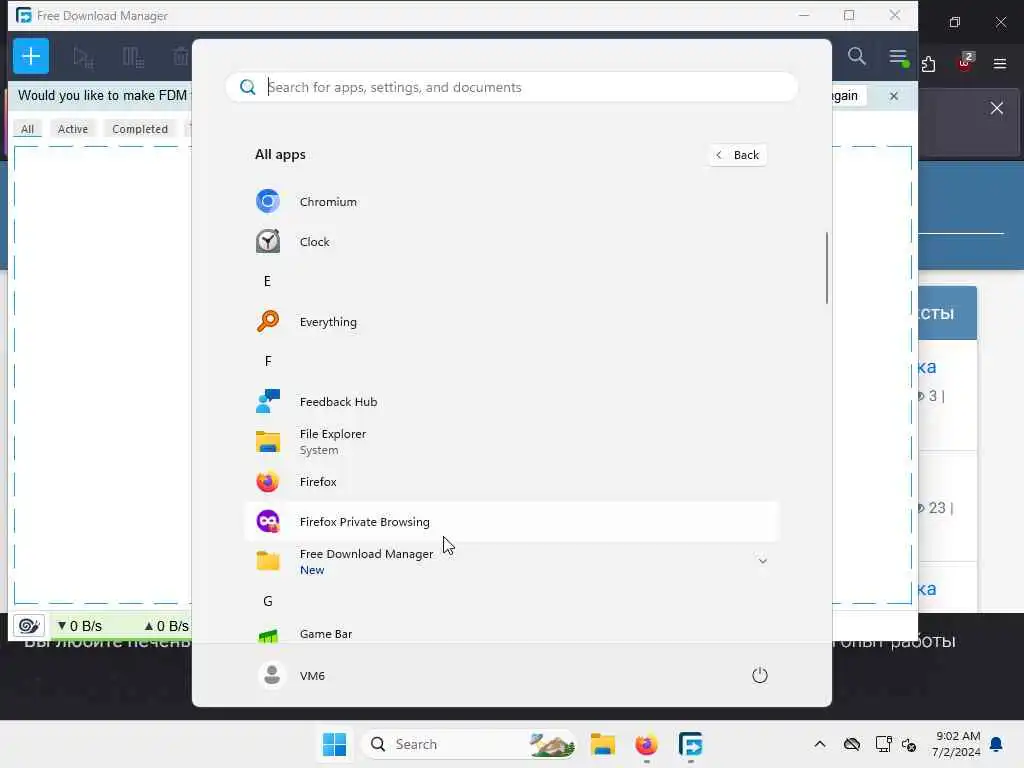Image resolution: width=1024 pixels, height=768 pixels.
Task: Open the network status tray icon
Action: coord(884,744)
